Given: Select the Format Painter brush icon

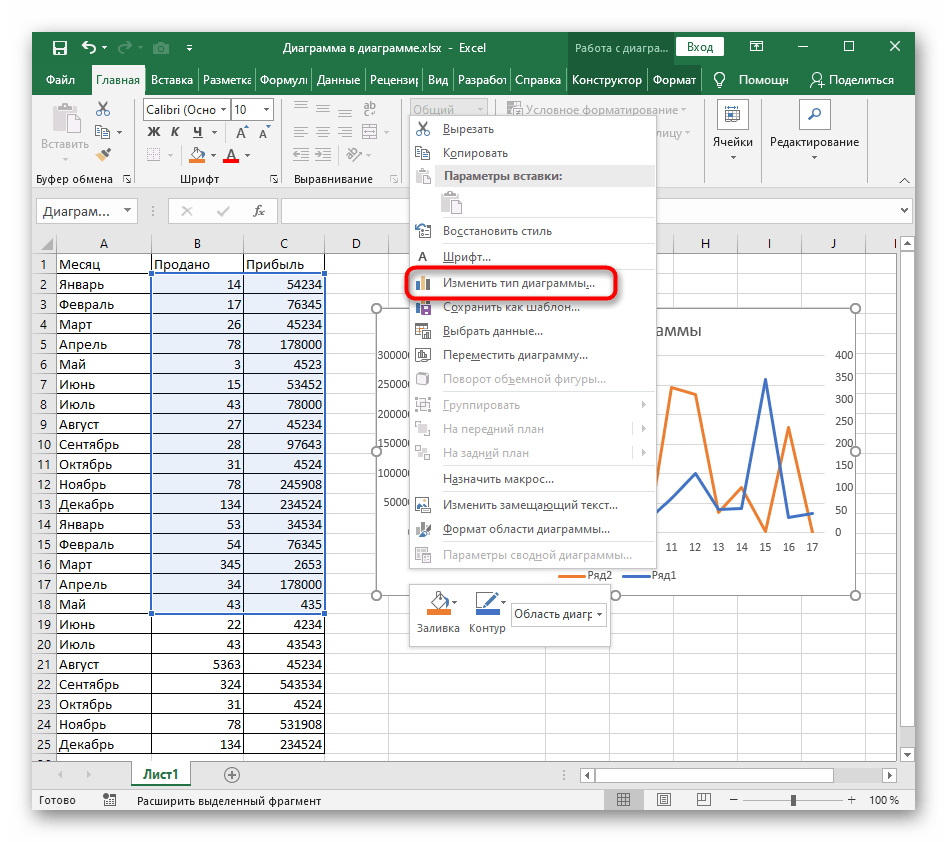Looking at the screenshot, I should 103,154.
